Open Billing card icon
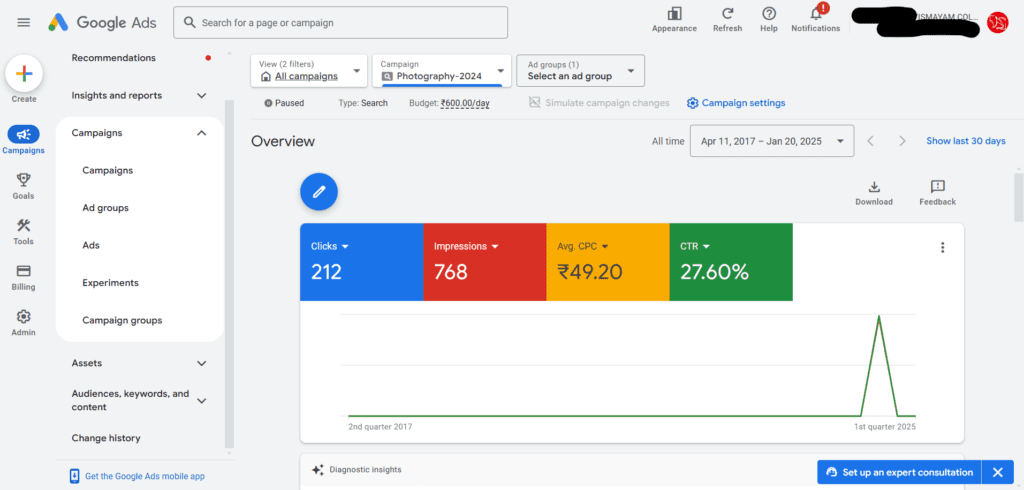Screen dimensions: 1024x490 click(24, 277)
